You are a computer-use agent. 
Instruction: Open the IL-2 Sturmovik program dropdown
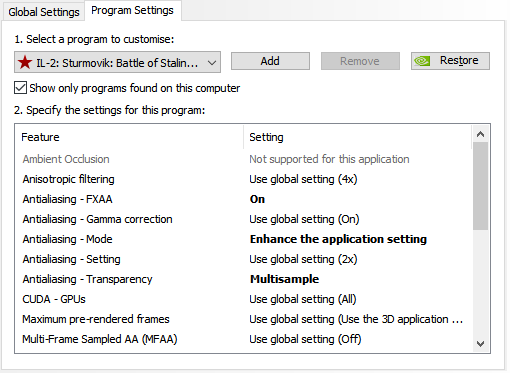tap(117, 62)
